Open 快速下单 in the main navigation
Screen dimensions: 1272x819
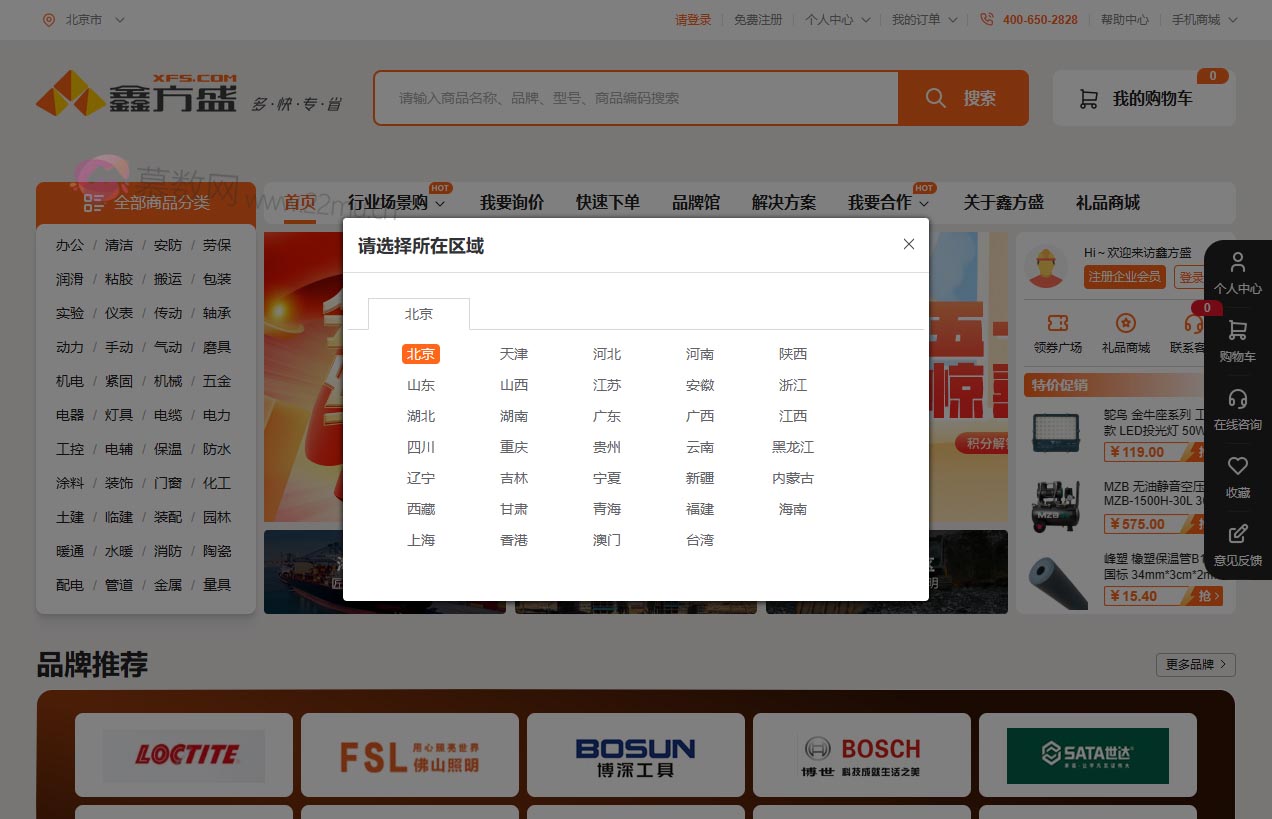(x=608, y=202)
